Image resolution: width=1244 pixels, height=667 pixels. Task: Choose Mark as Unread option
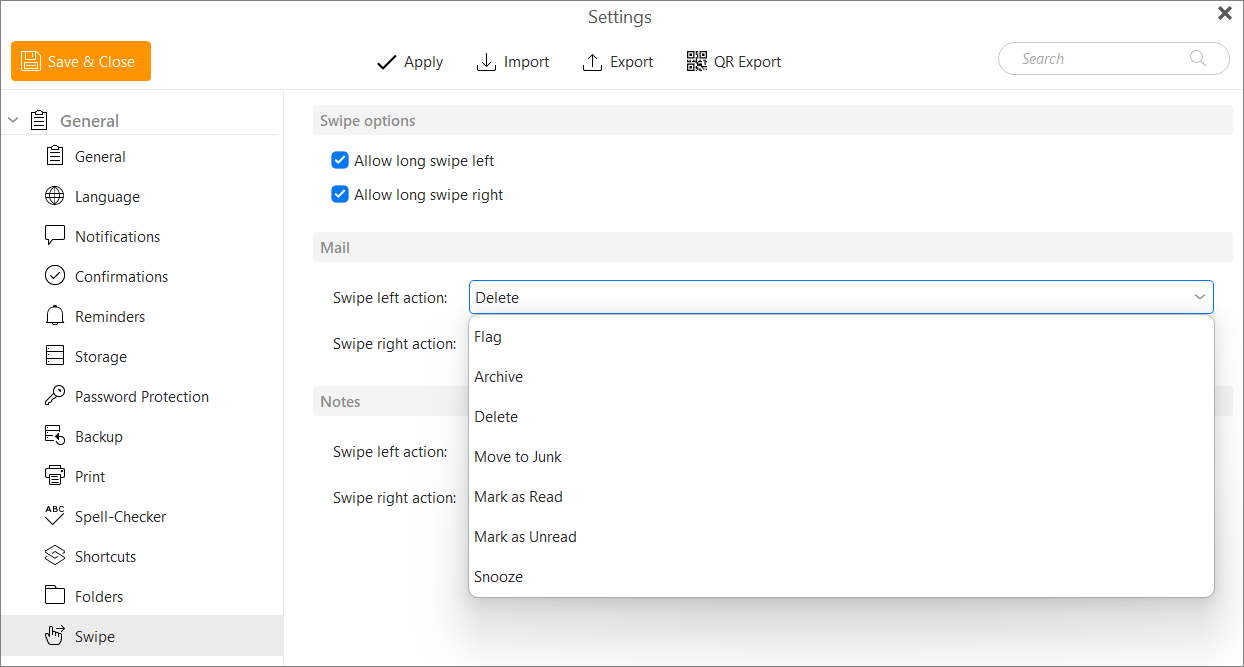click(x=841, y=537)
